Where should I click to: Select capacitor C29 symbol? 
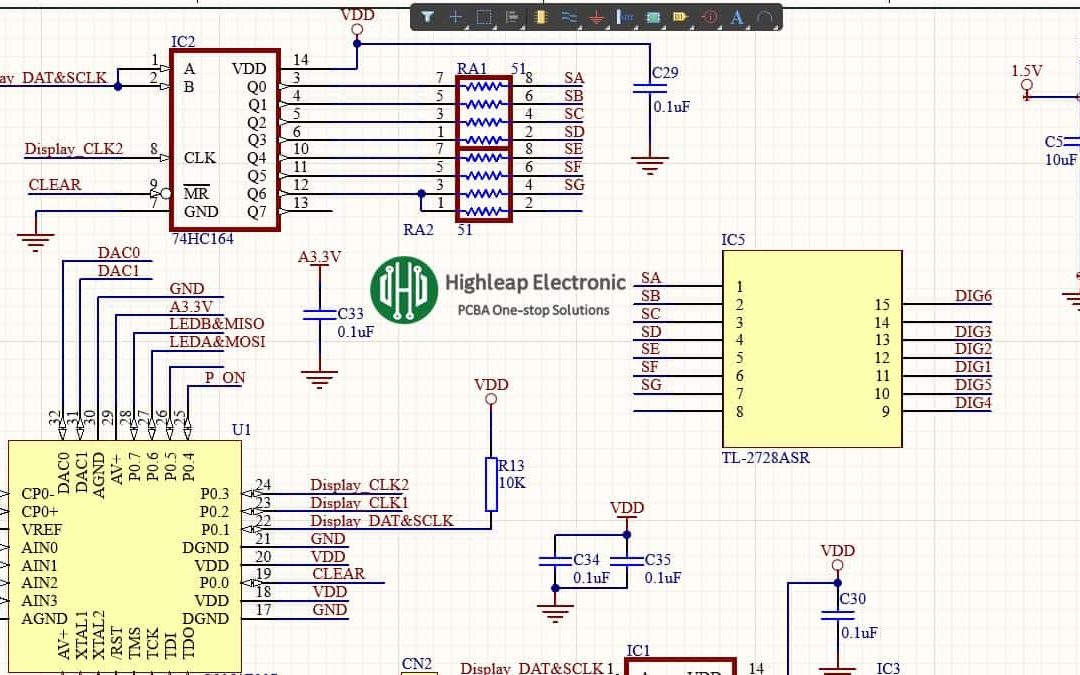(x=650, y=88)
